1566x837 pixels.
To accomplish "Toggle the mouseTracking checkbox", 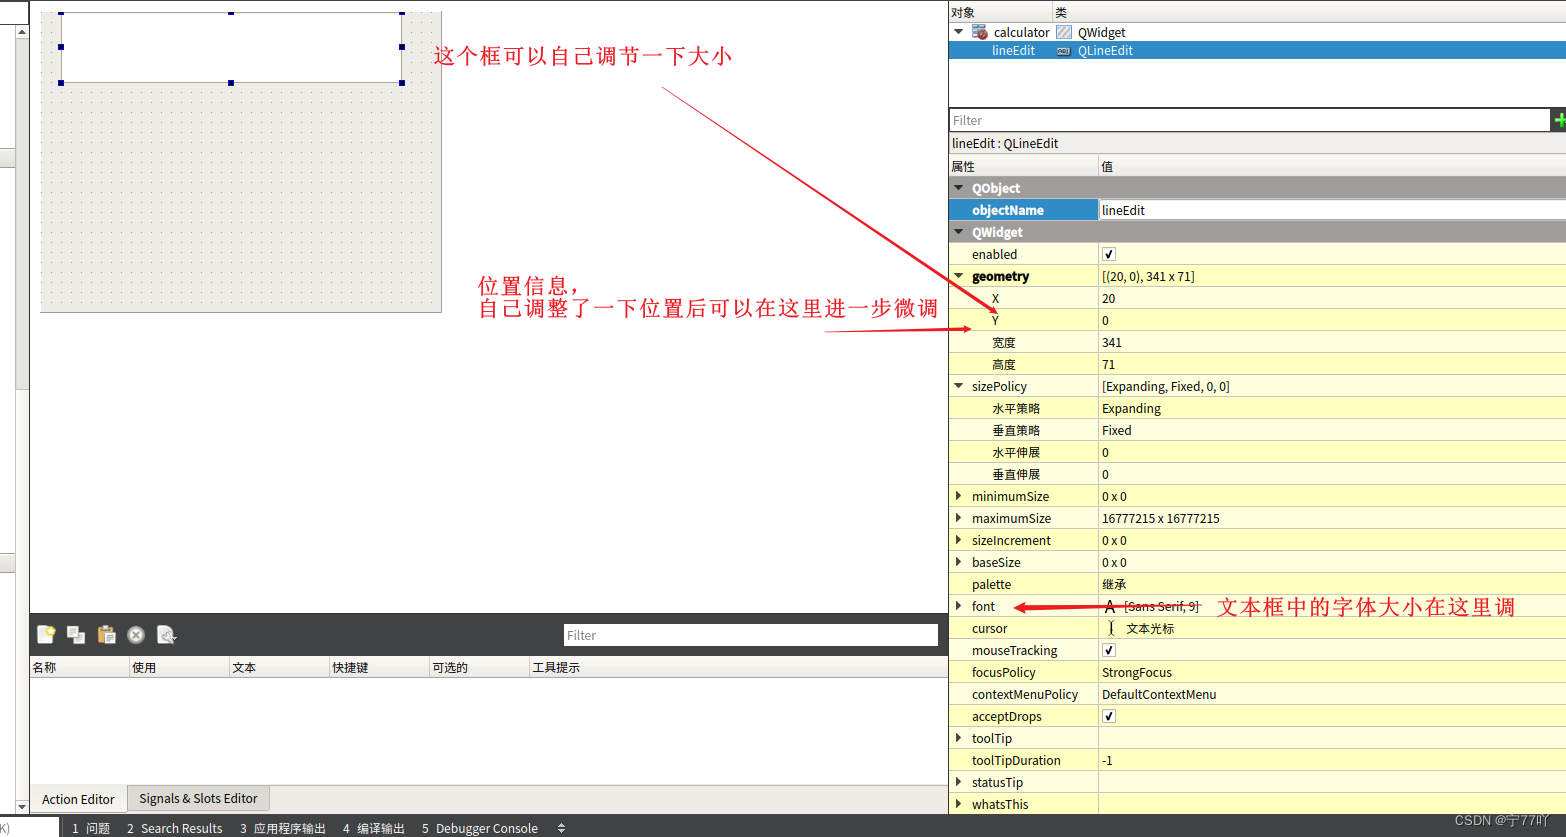I will tap(1108, 650).
